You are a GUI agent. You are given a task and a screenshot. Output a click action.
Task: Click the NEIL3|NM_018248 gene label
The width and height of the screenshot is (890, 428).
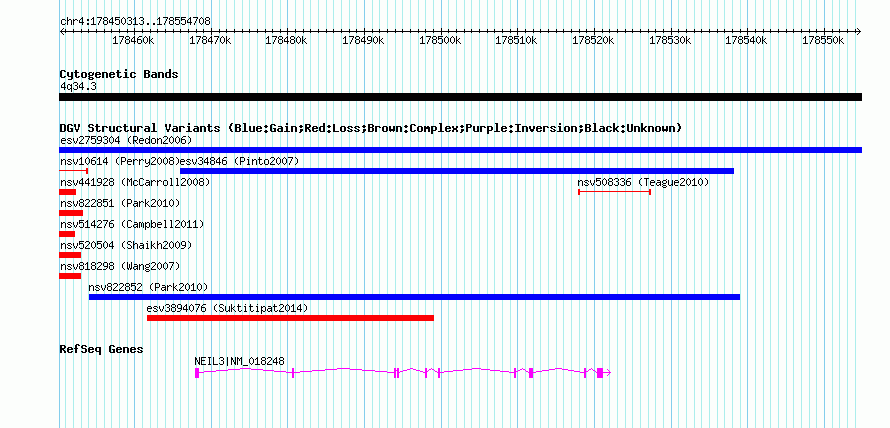(240, 361)
